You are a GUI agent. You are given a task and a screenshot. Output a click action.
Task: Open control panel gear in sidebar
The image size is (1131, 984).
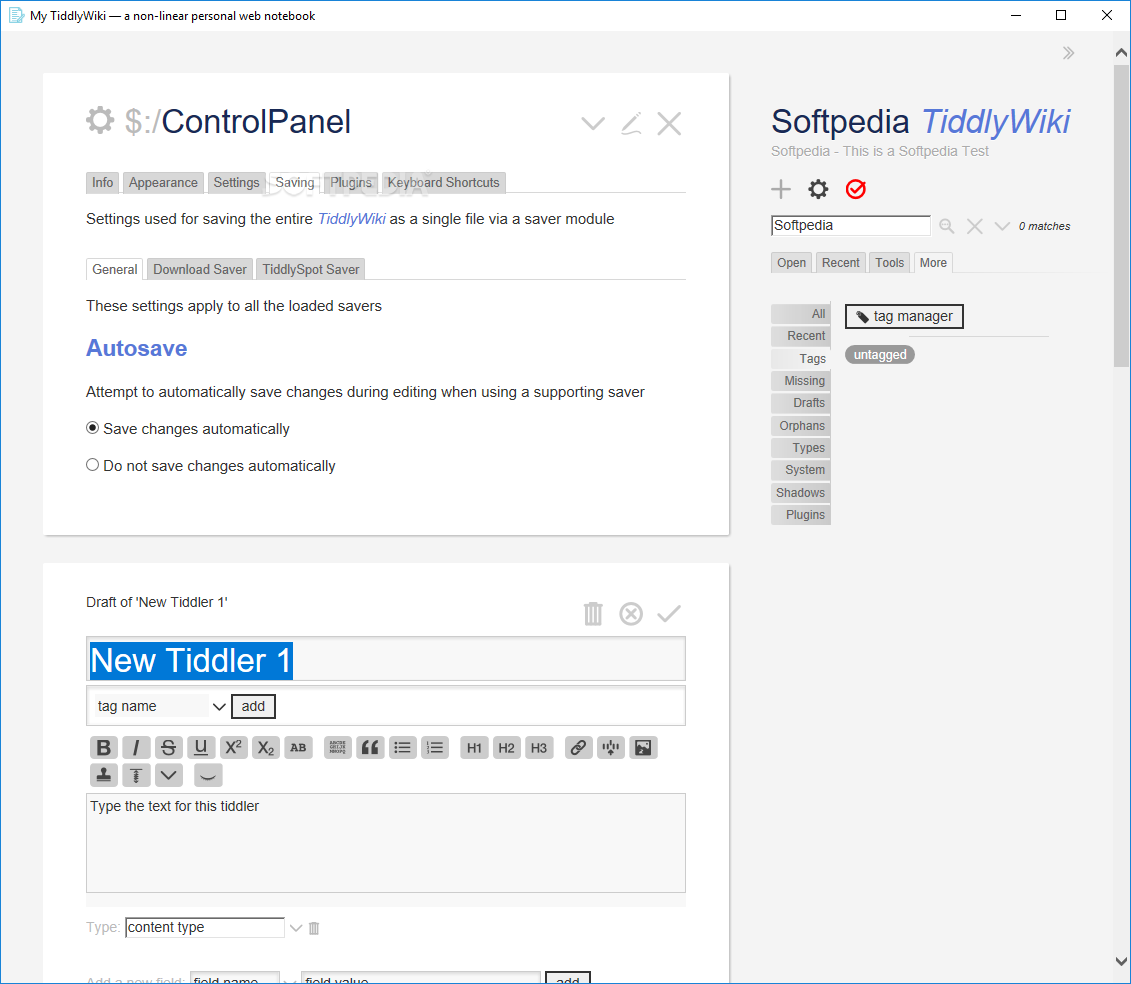coord(818,189)
